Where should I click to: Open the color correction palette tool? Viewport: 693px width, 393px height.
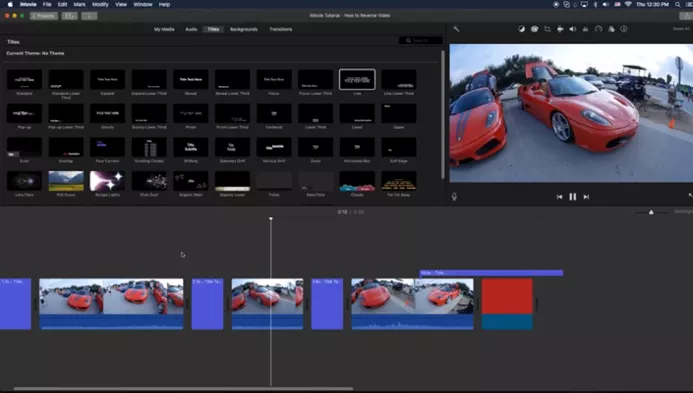pos(534,29)
